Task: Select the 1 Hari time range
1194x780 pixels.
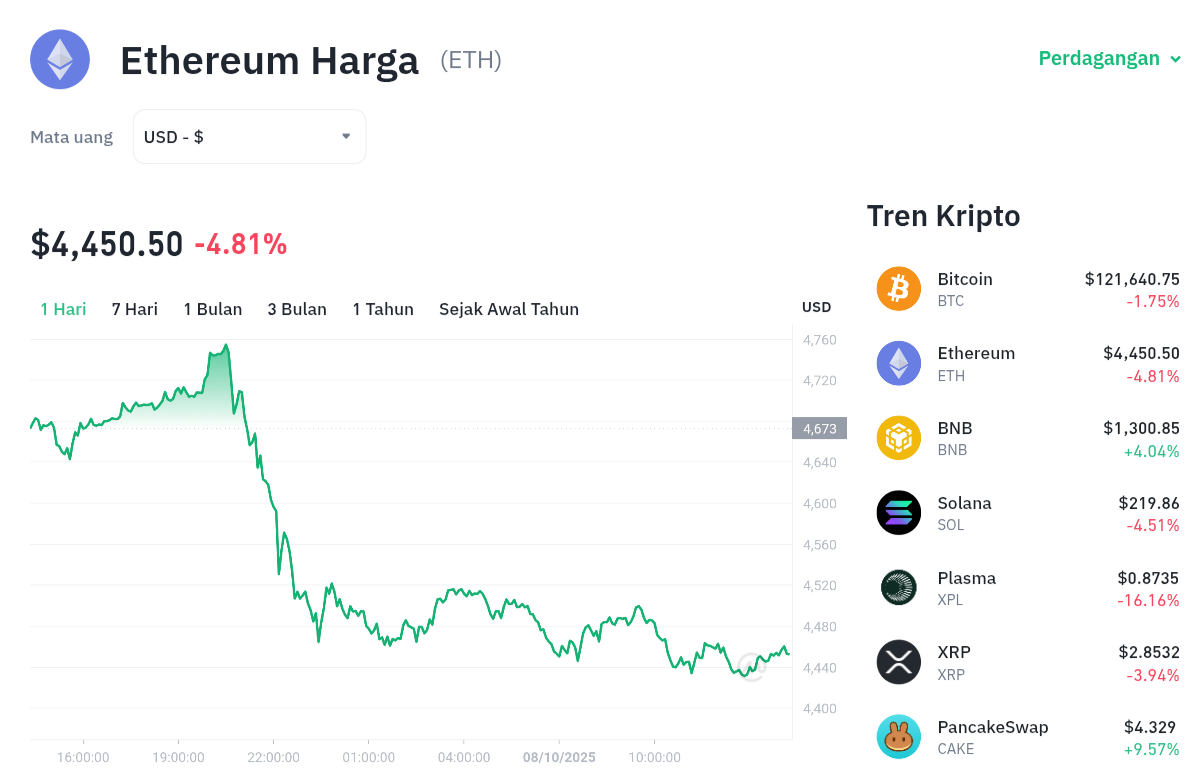Action: (x=63, y=309)
